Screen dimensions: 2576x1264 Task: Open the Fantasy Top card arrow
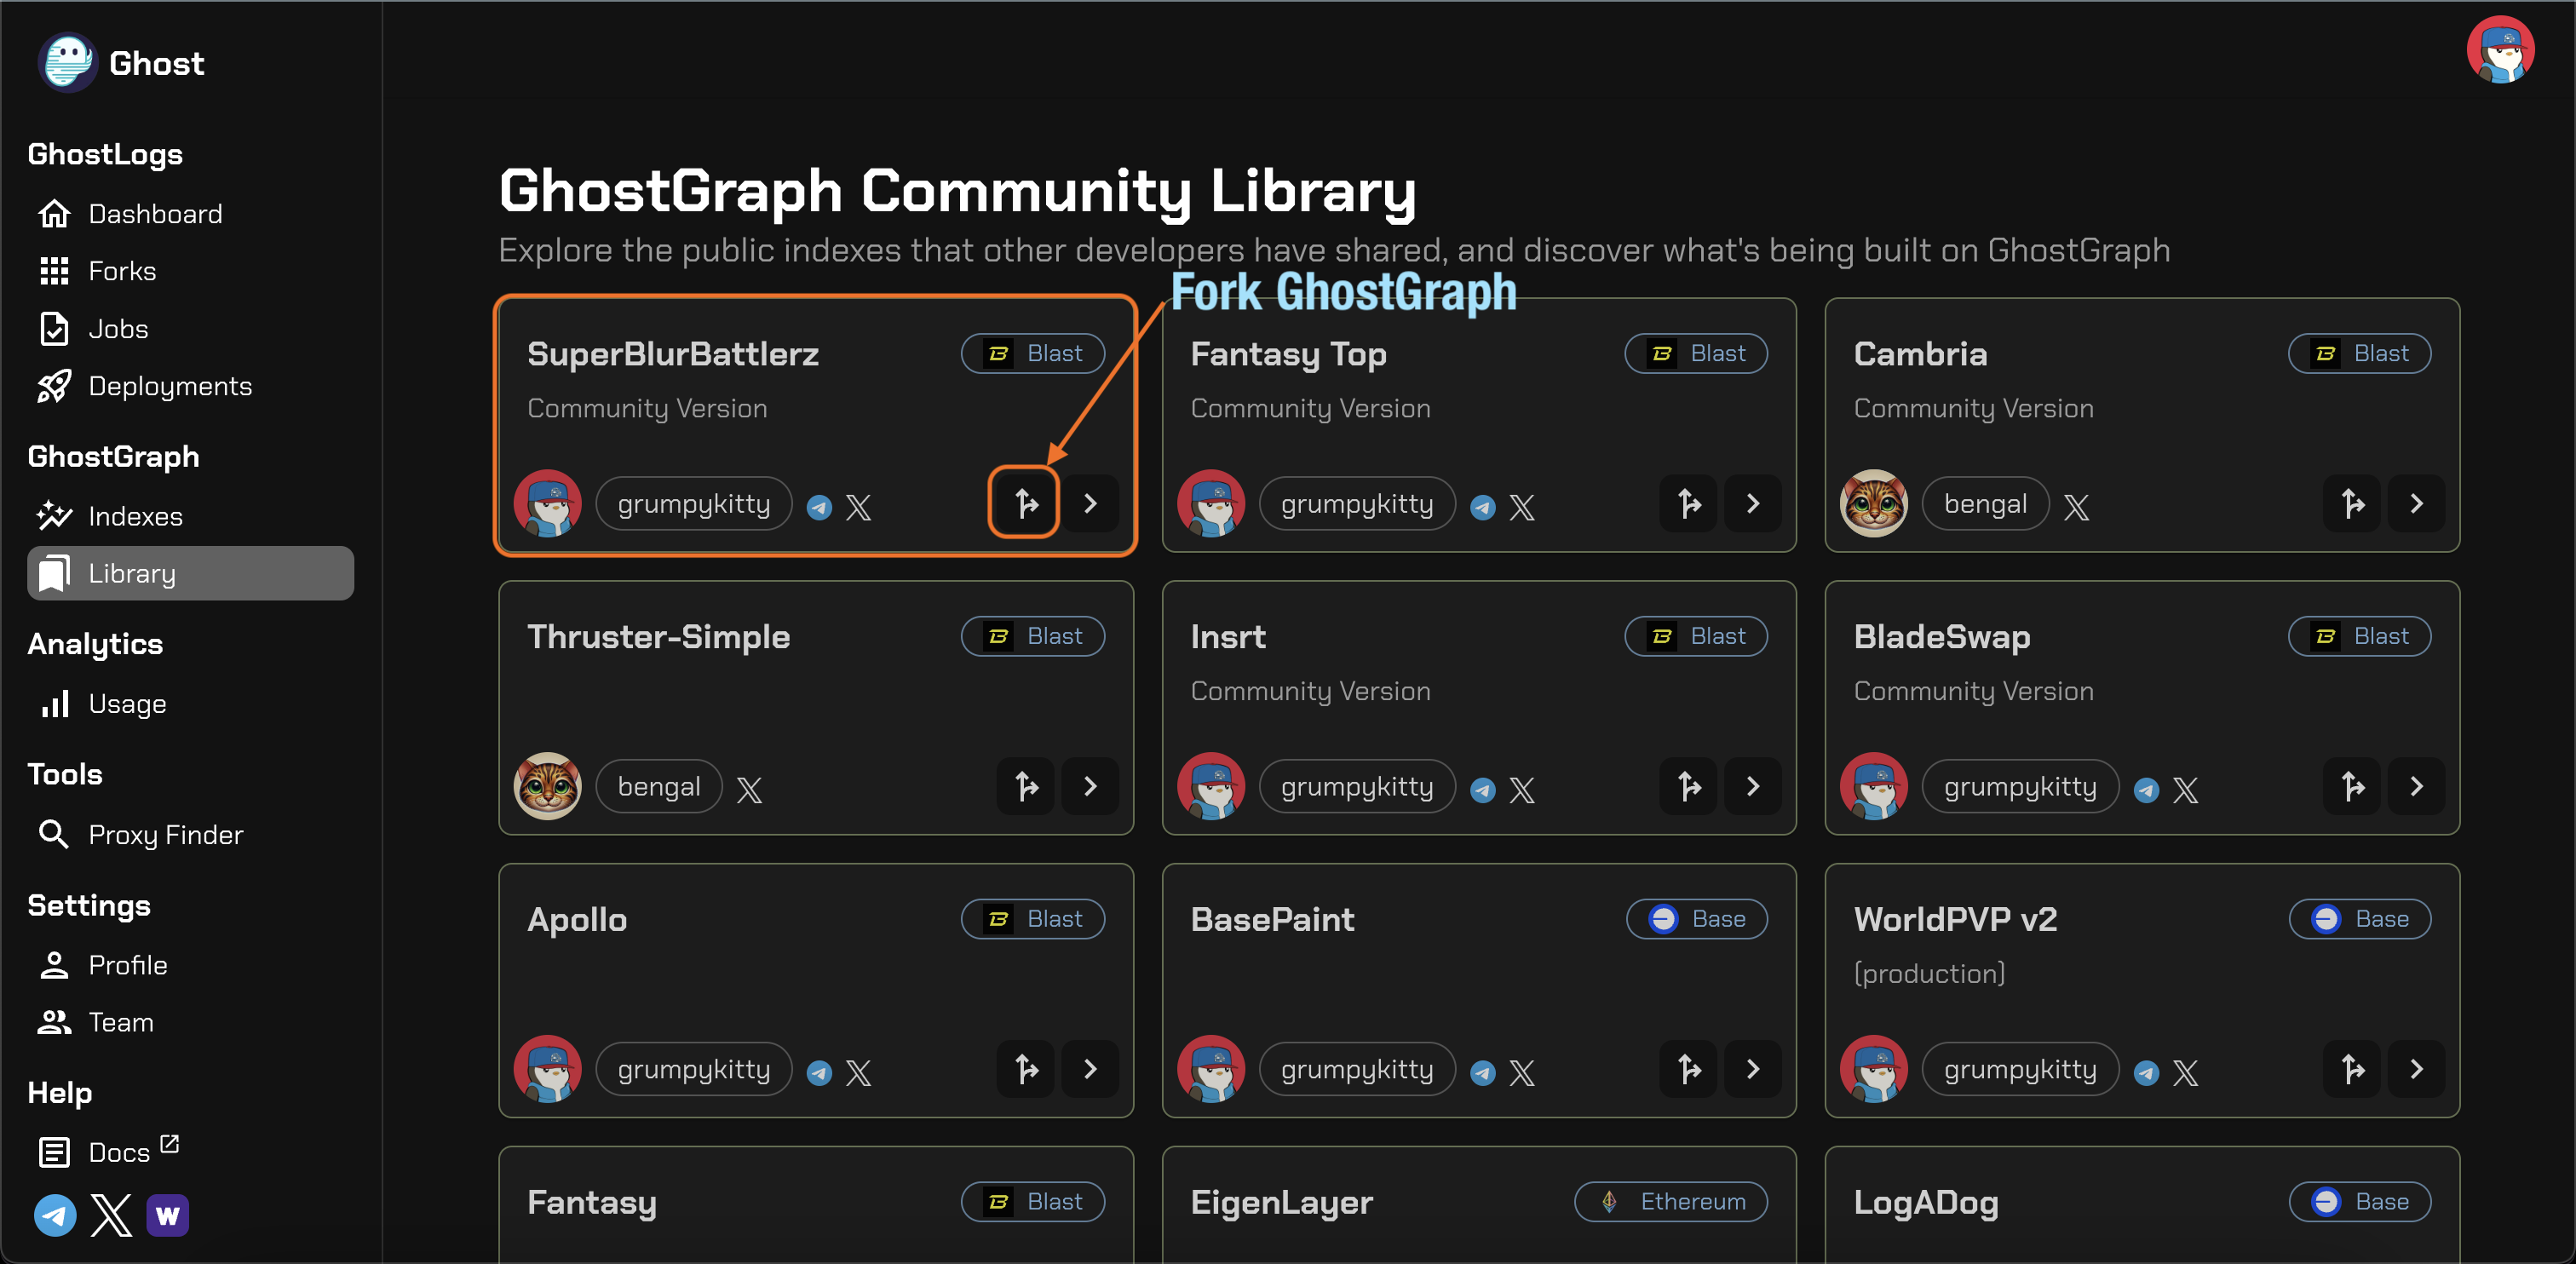click(1753, 503)
